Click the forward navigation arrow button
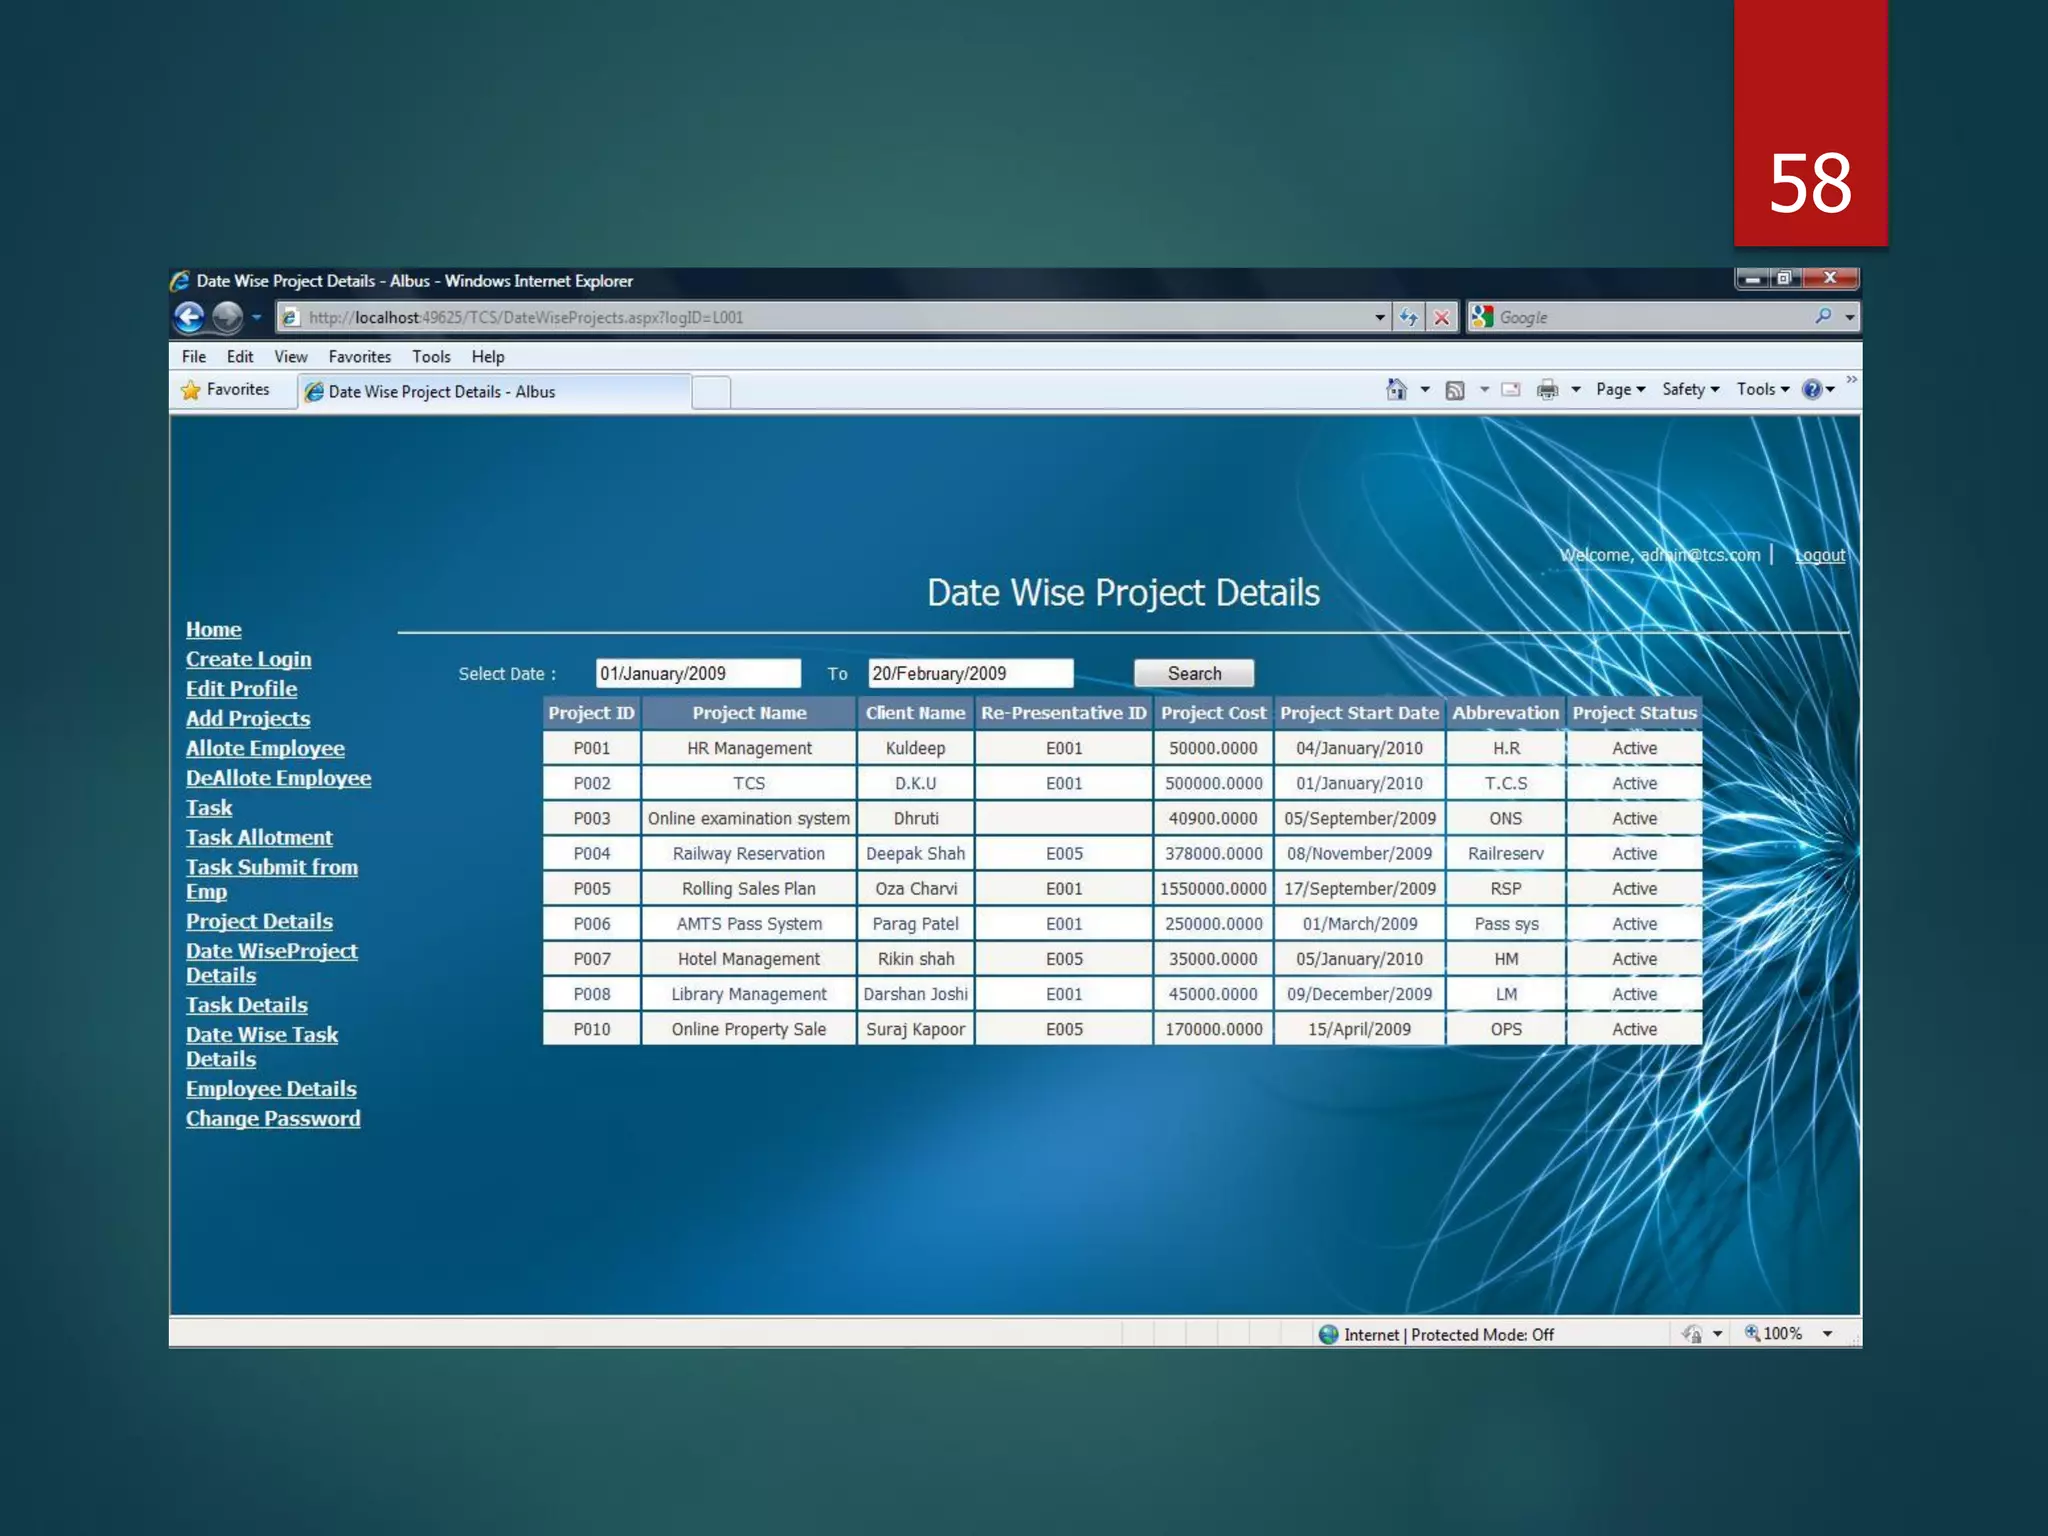Viewport: 2048px width, 1536px height. click(228, 317)
